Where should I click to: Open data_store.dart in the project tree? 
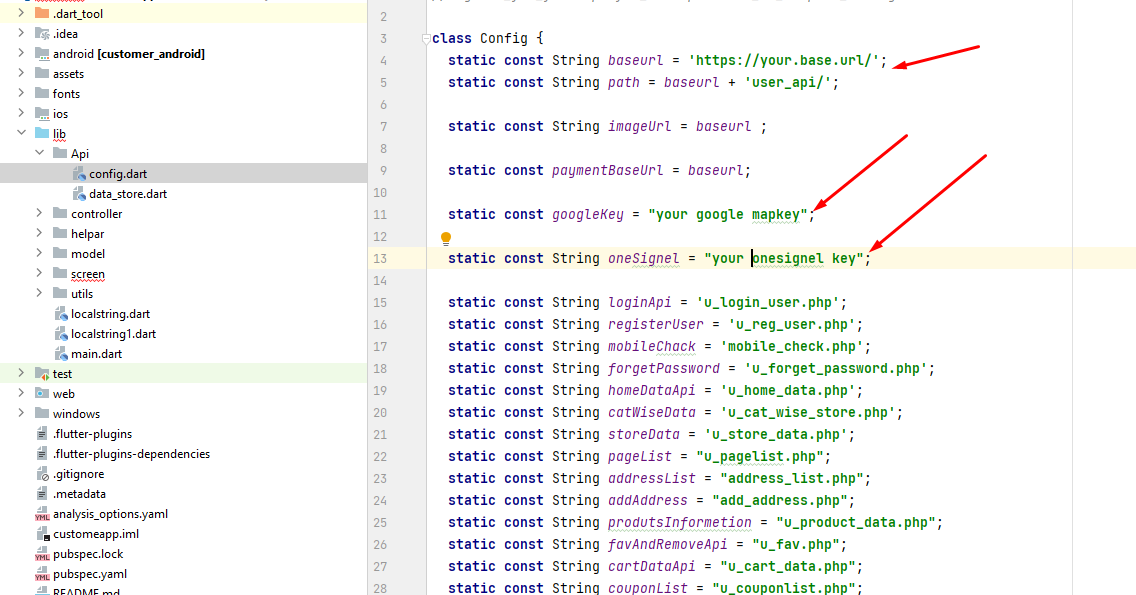(x=127, y=194)
